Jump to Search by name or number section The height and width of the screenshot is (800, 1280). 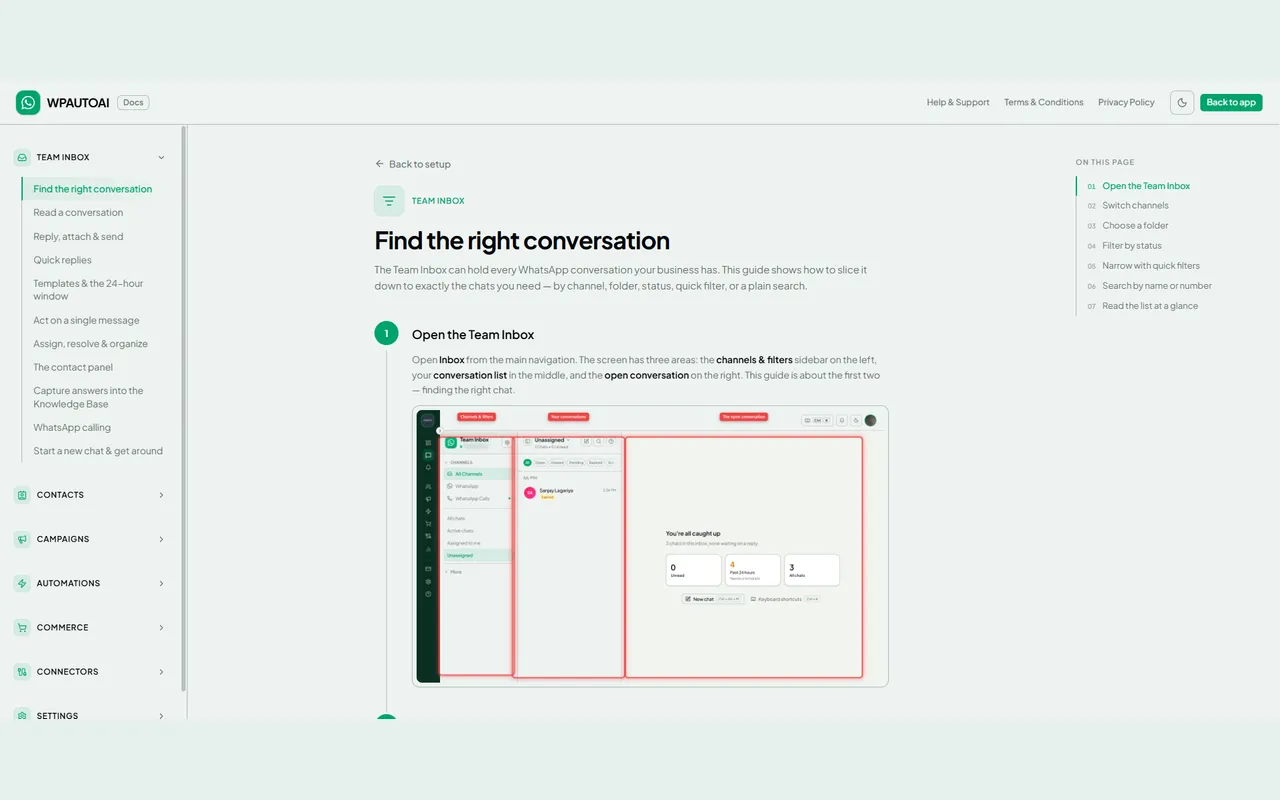point(1157,286)
